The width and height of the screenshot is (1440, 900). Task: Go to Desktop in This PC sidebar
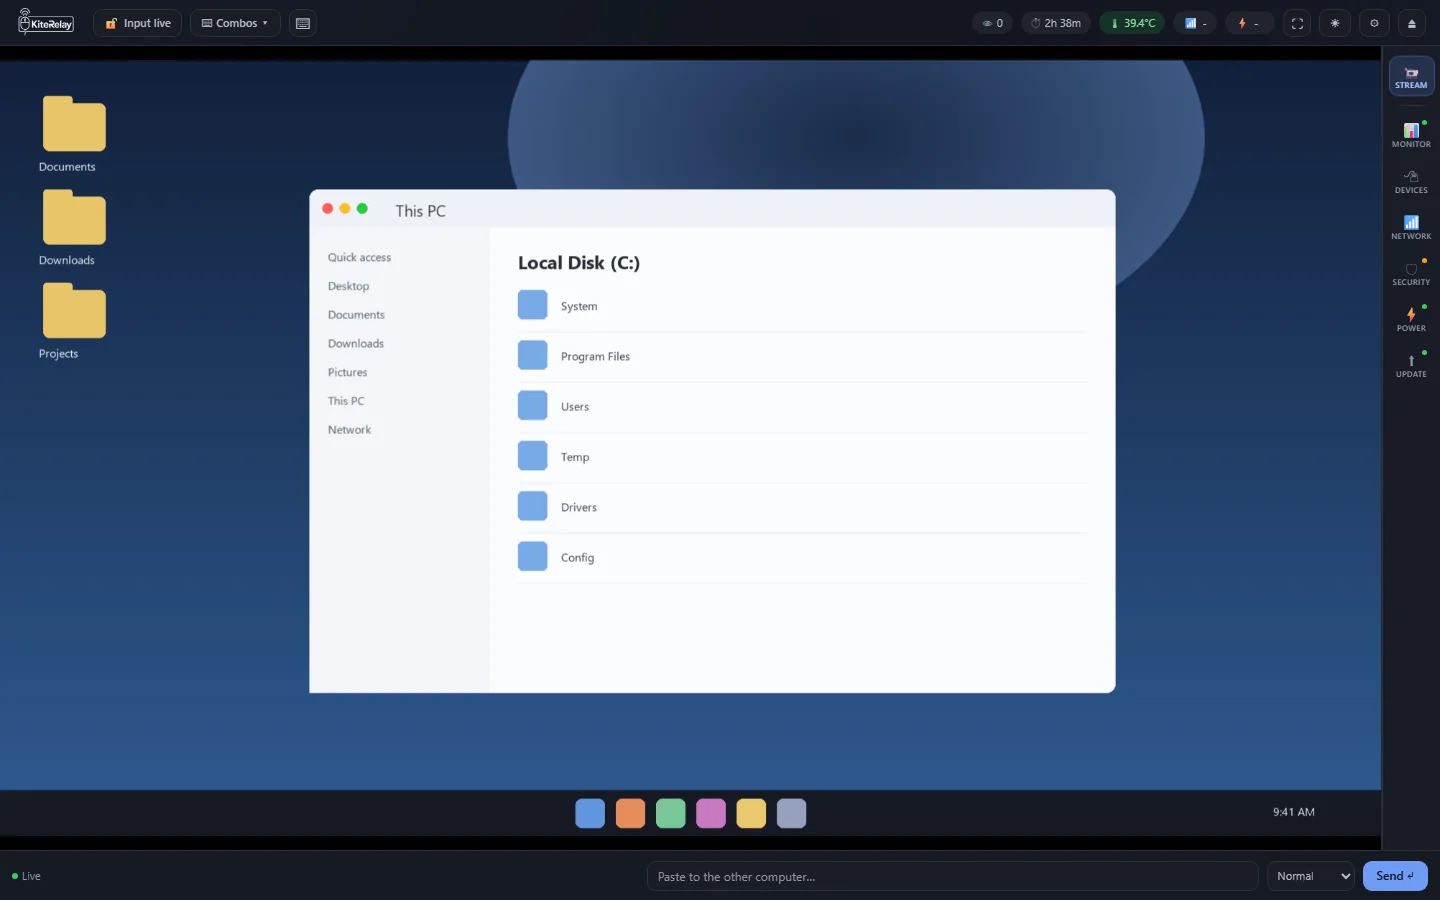coord(348,286)
